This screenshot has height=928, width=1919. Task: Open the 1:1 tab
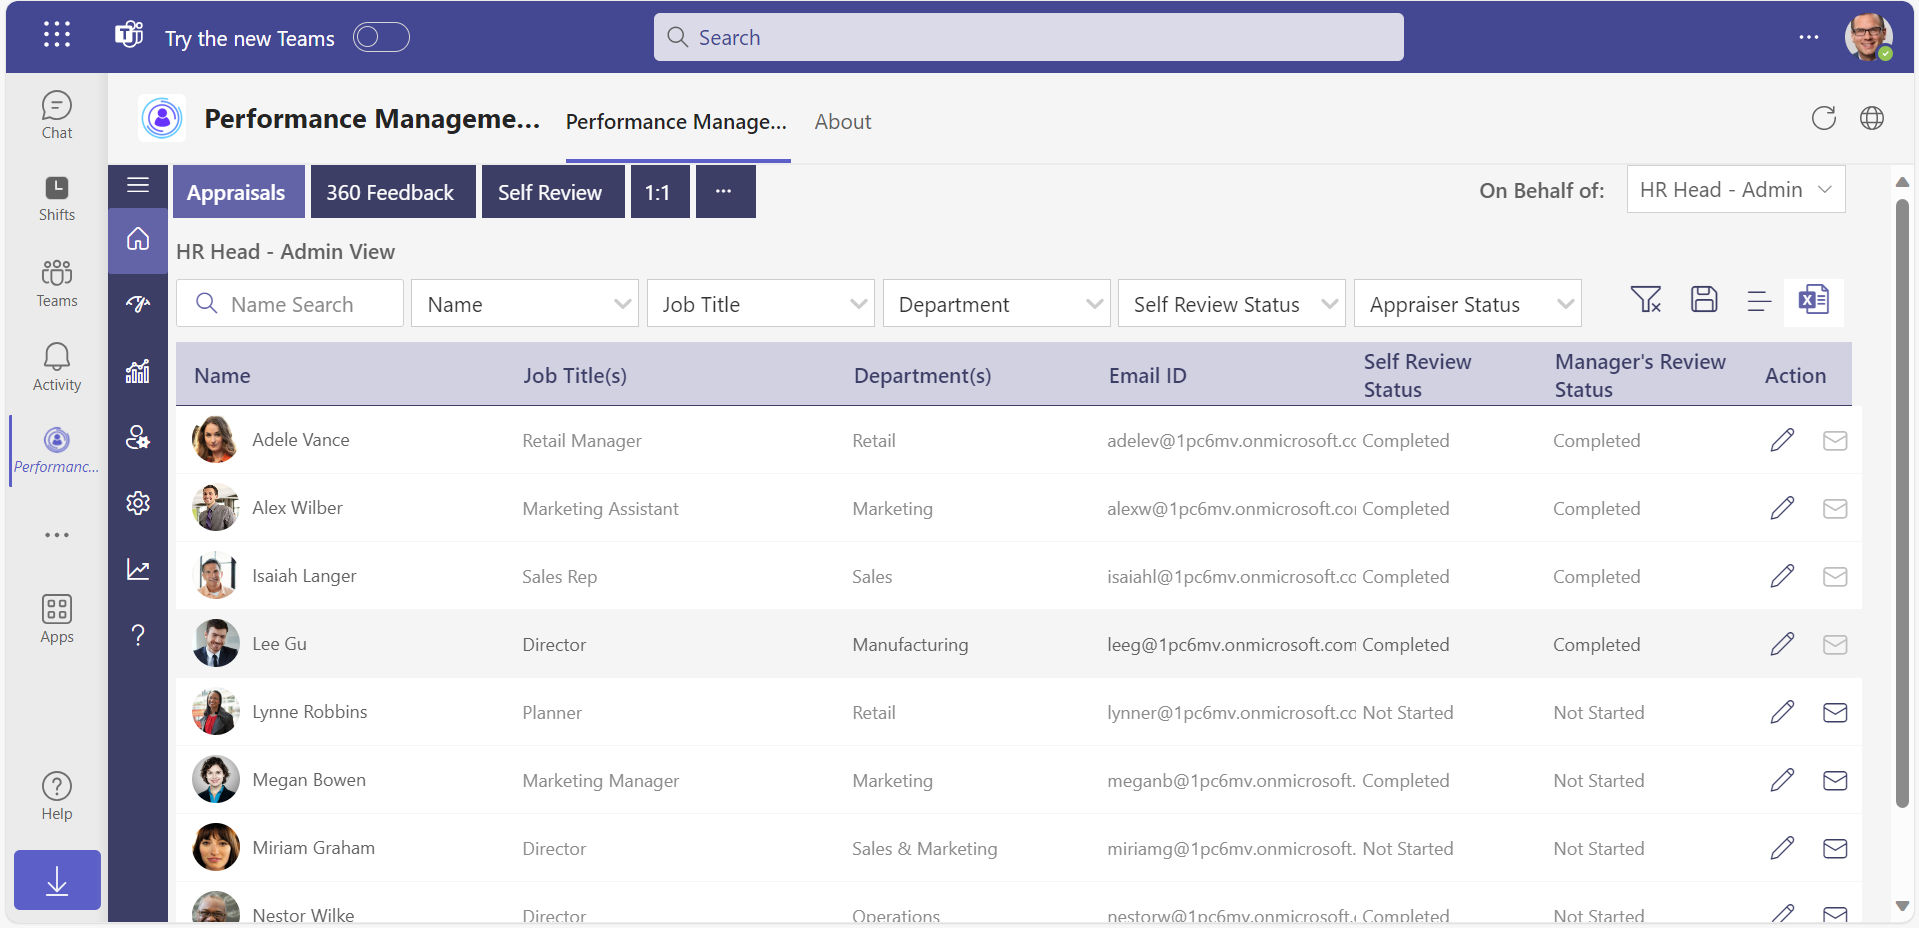(660, 192)
